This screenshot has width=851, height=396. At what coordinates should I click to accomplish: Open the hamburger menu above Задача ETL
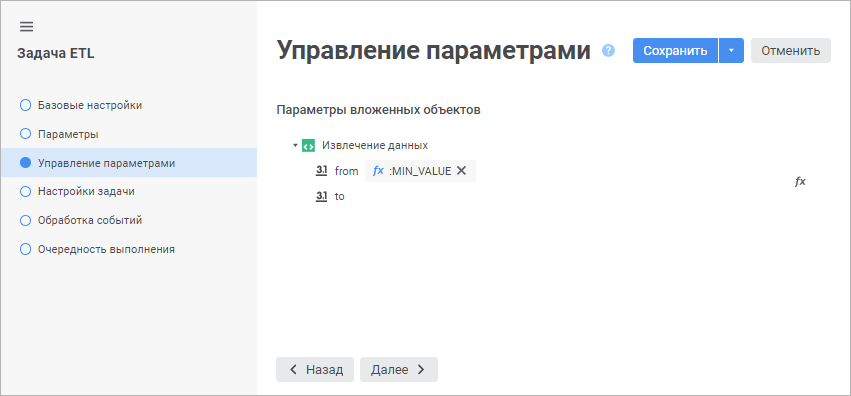pos(26,27)
